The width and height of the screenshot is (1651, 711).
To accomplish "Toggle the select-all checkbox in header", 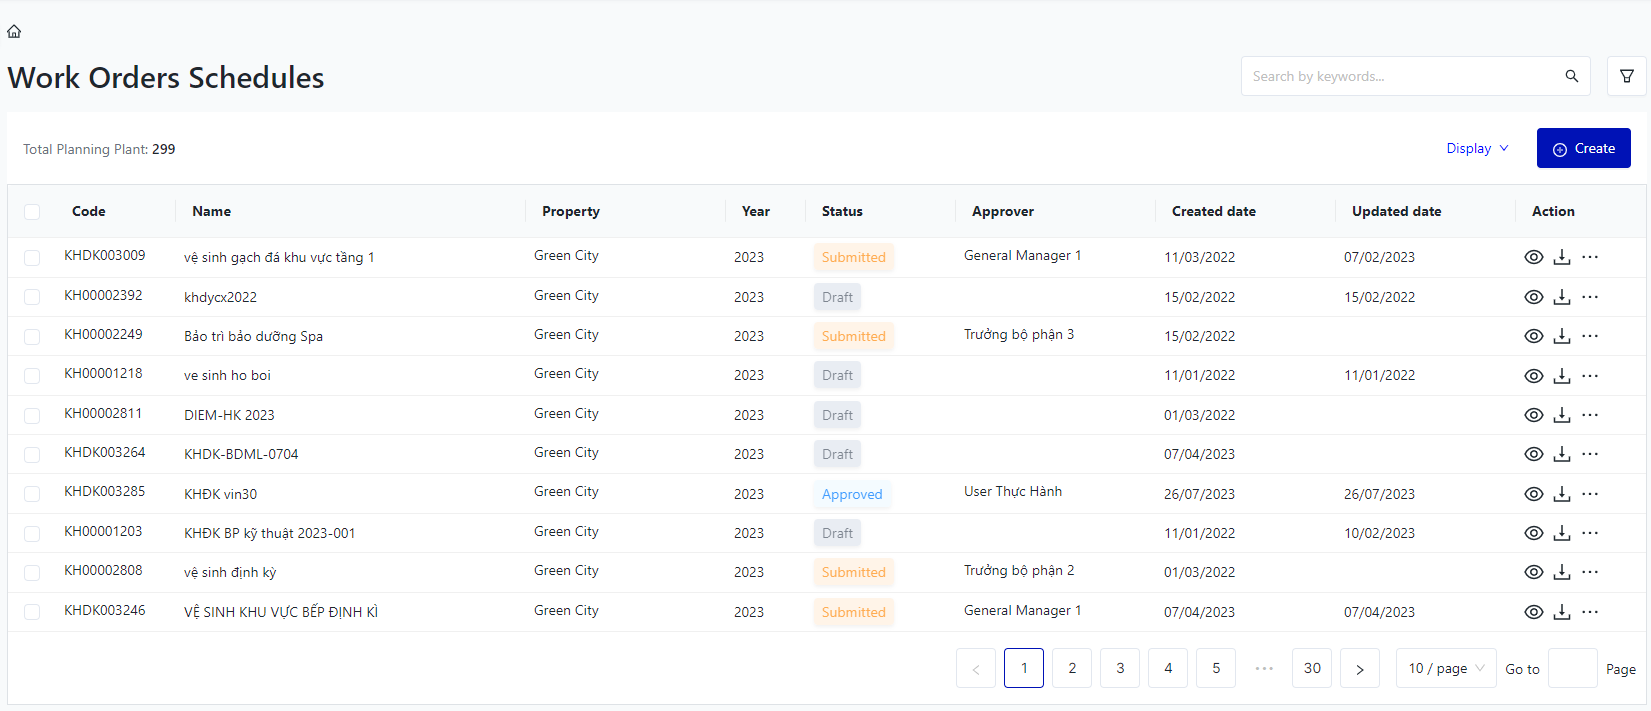I will tap(32, 212).
